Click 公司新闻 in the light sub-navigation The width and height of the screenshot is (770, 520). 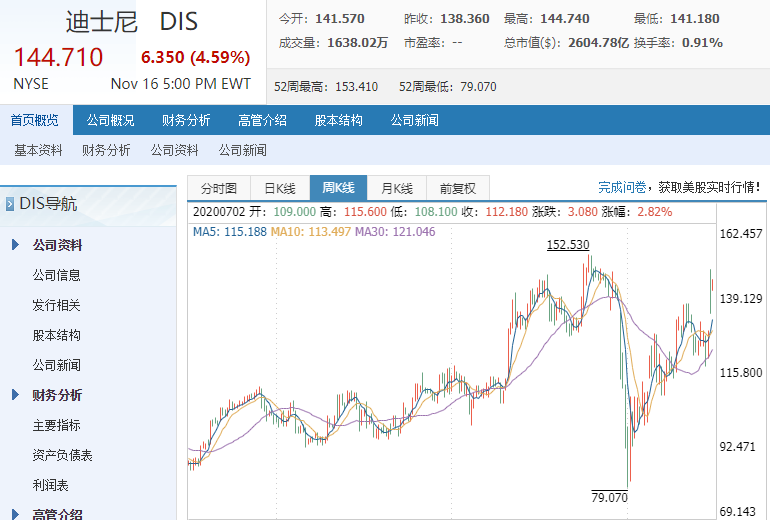click(x=243, y=150)
